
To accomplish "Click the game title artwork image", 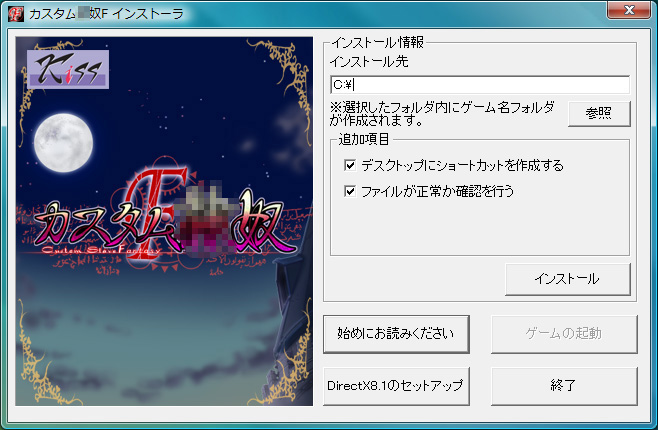I will pos(164,221).
